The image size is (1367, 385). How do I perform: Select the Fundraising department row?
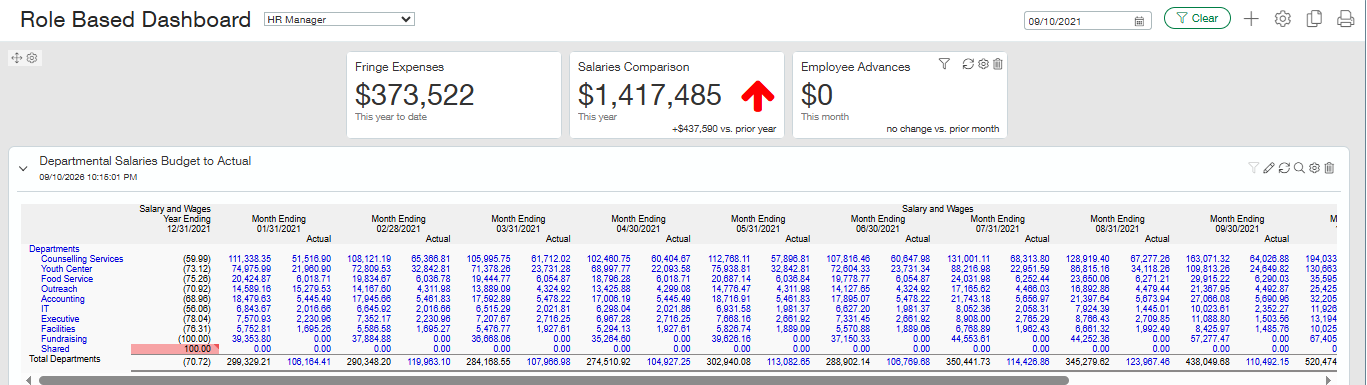coord(64,339)
